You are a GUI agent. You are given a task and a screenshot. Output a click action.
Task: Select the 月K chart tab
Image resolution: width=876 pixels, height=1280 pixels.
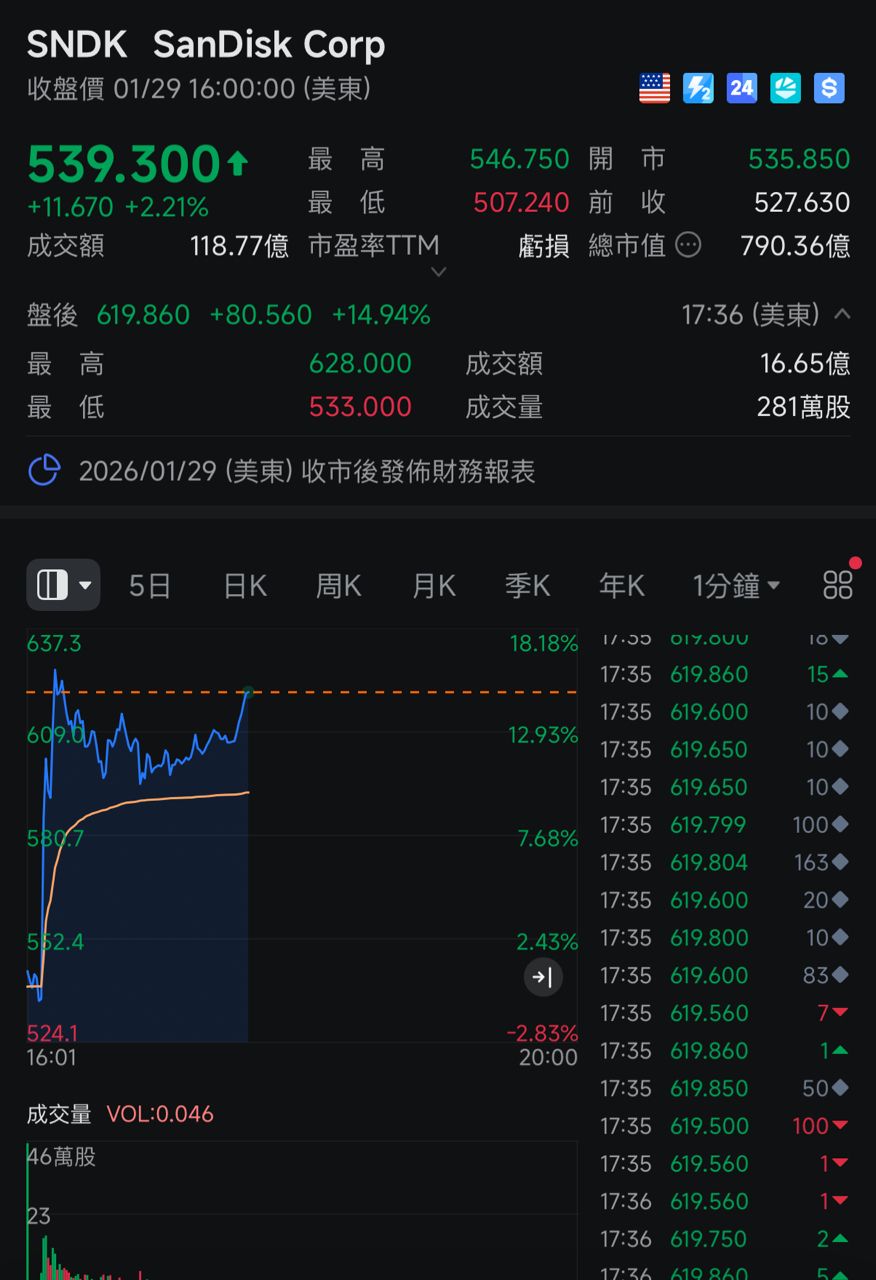click(434, 586)
